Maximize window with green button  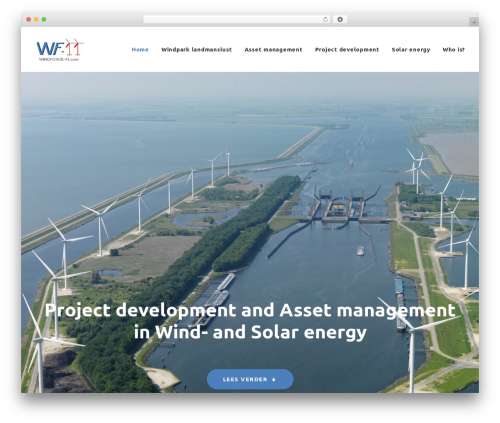pyautogui.click(x=44, y=20)
